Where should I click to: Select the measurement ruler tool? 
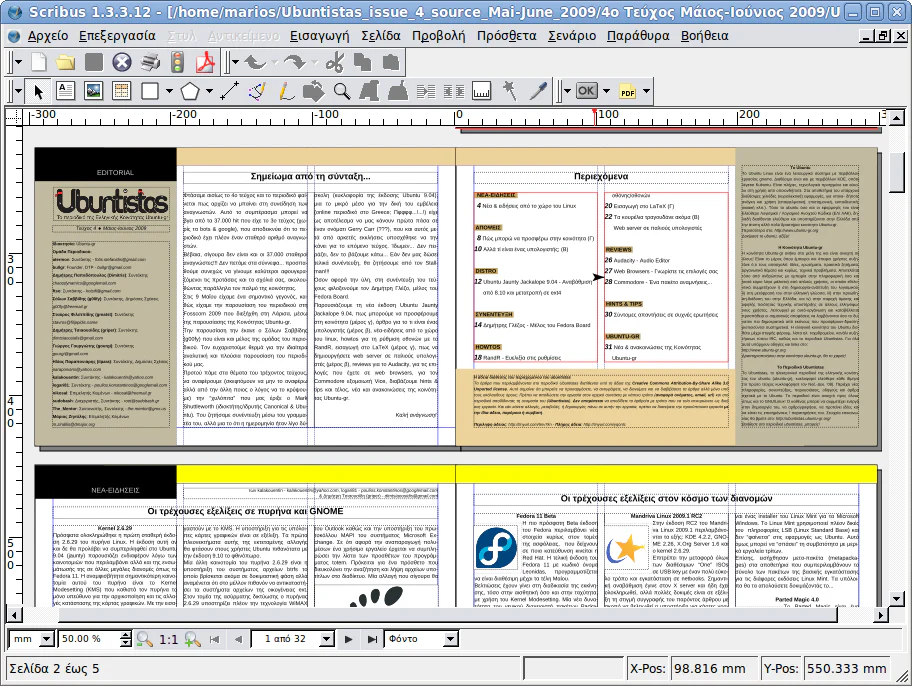[x=482, y=91]
